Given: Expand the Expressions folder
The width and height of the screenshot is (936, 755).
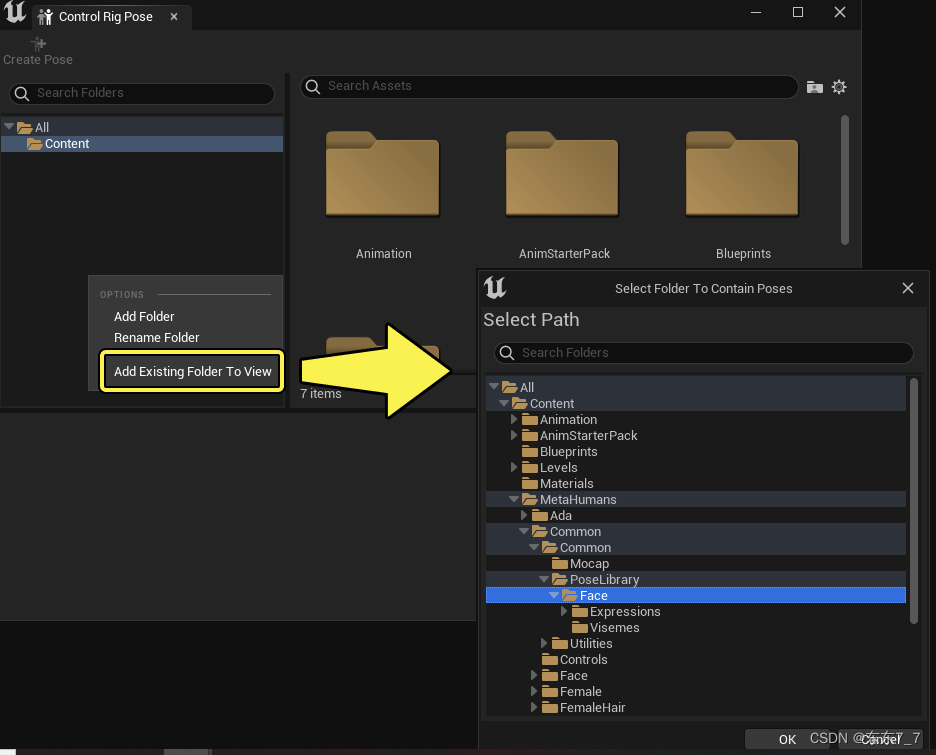Looking at the screenshot, I should [564, 611].
